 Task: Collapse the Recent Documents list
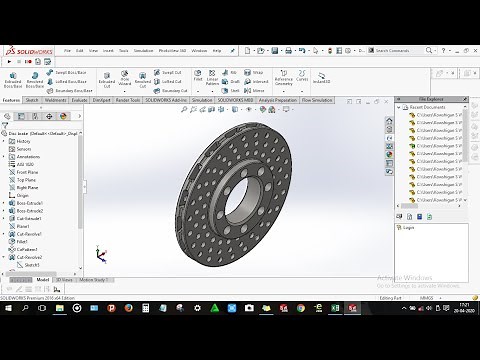(398, 107)
